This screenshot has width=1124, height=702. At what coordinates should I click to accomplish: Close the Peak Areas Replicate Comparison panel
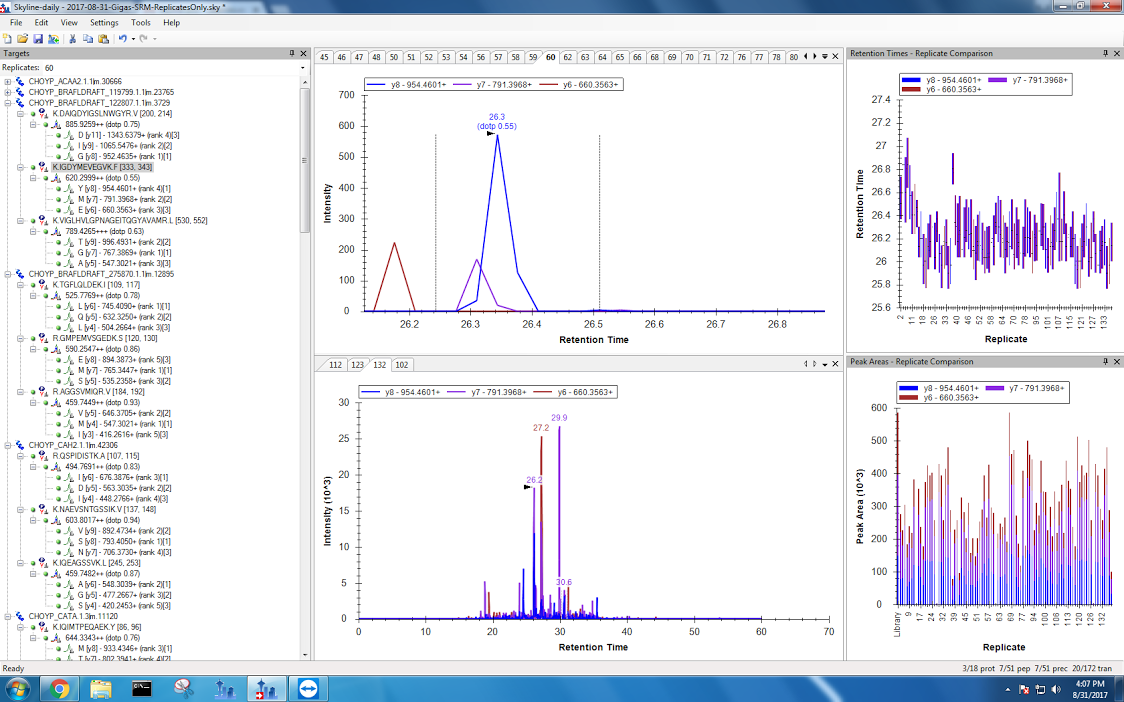coord(1117,360)
